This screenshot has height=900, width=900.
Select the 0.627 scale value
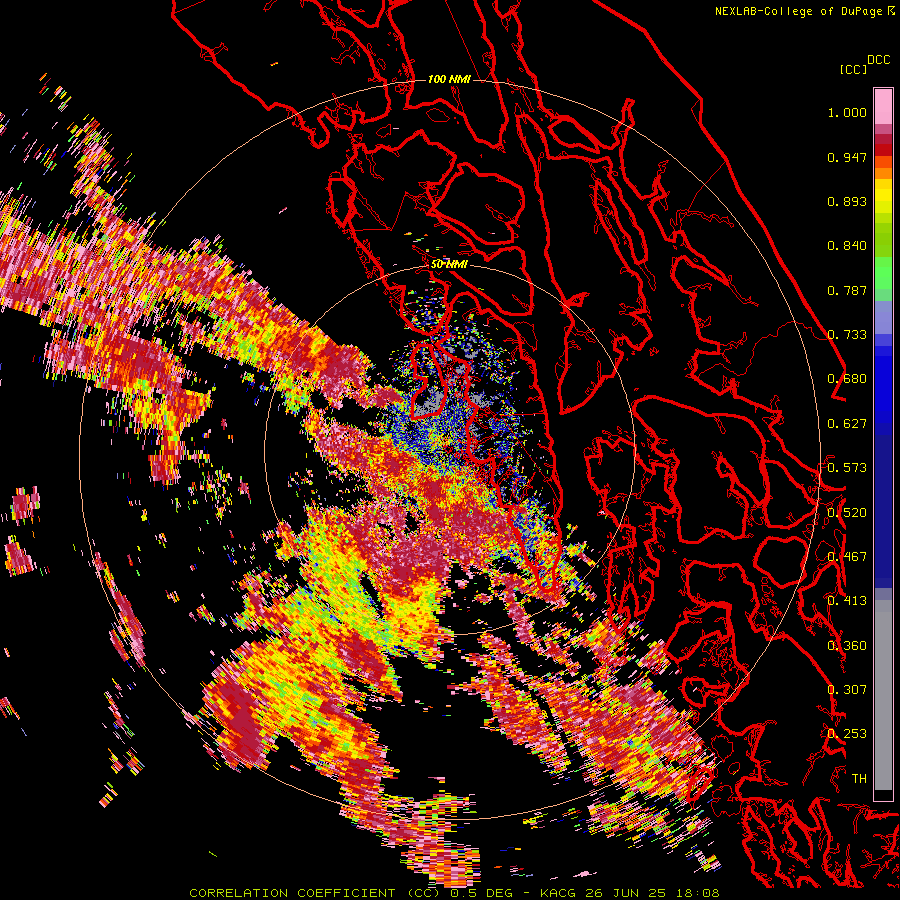tap(847, 424)
